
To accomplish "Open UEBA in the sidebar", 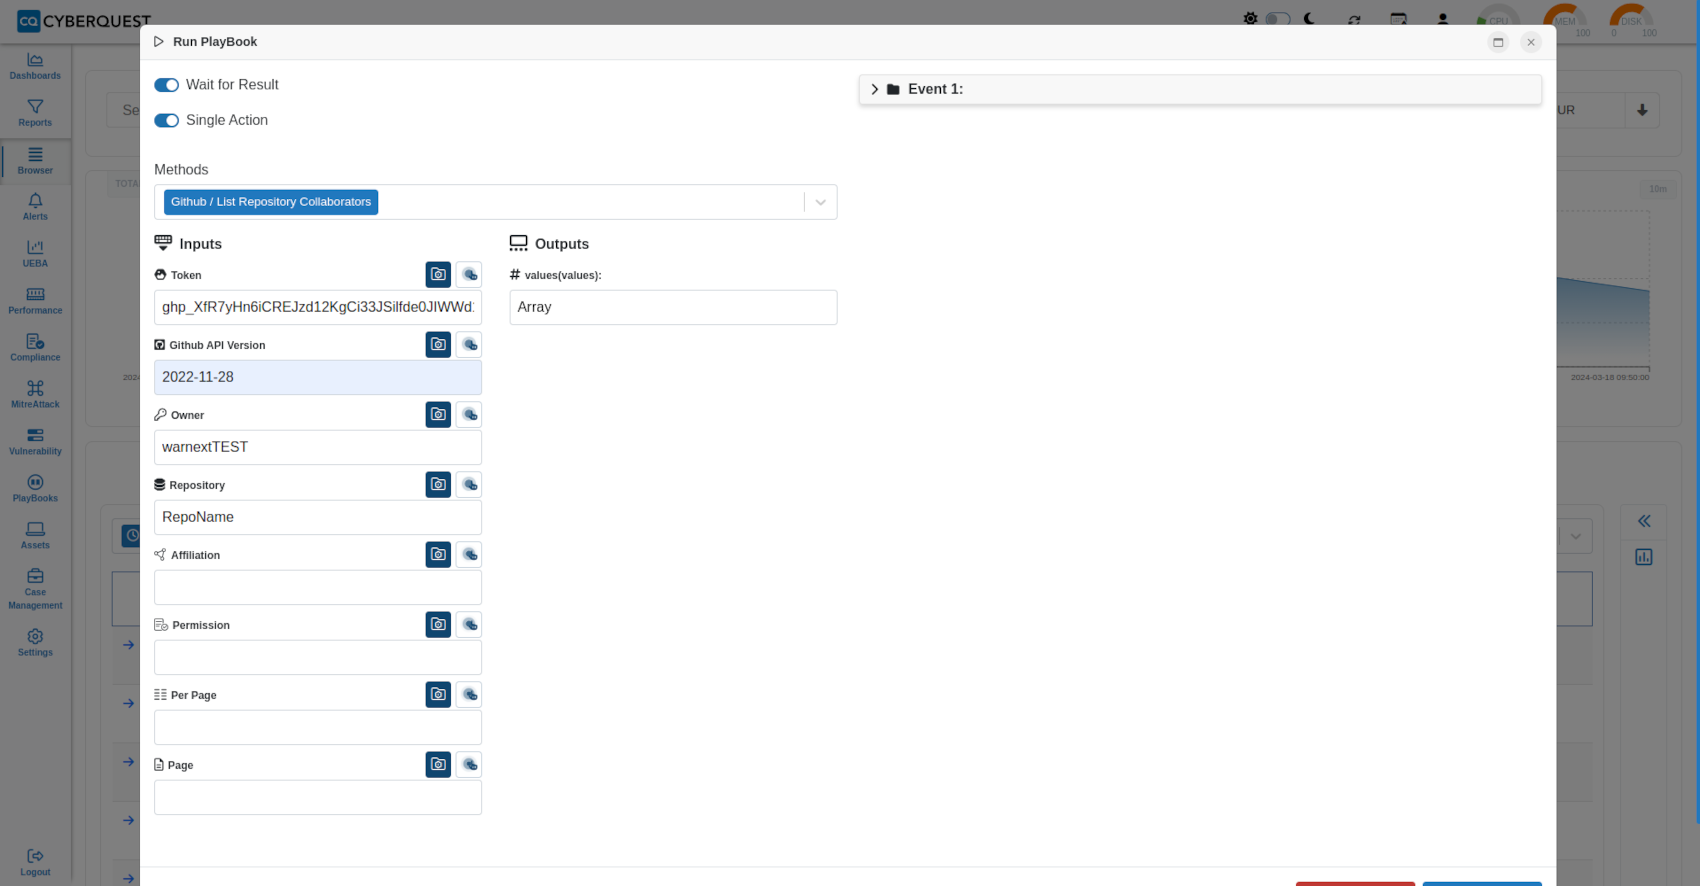I will (x=35, y=254).
